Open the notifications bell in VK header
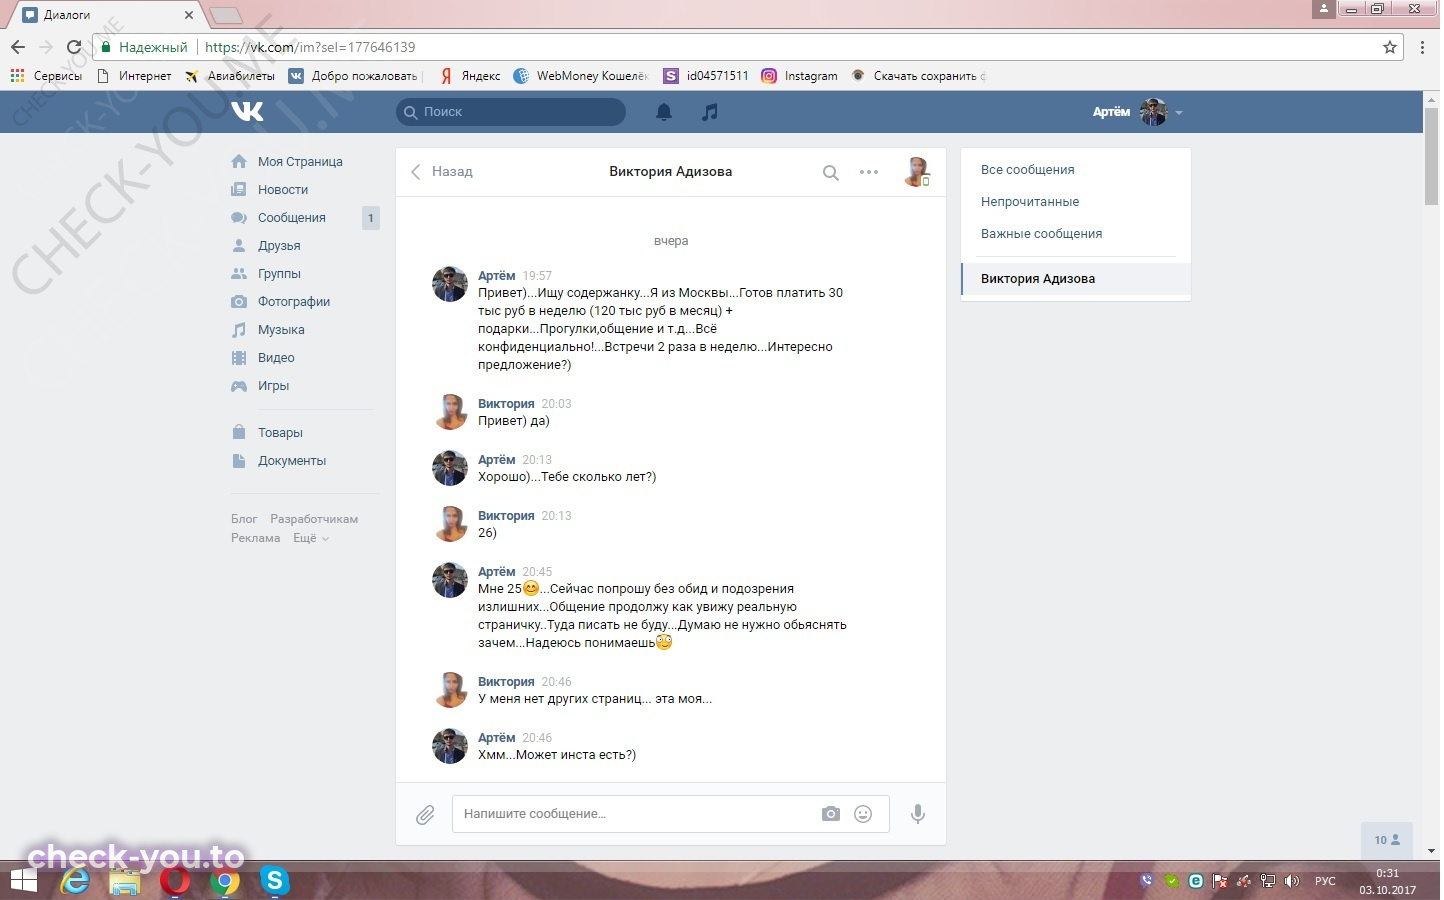The height and width of the screenshot is (900, 1444). coord(664,112)
